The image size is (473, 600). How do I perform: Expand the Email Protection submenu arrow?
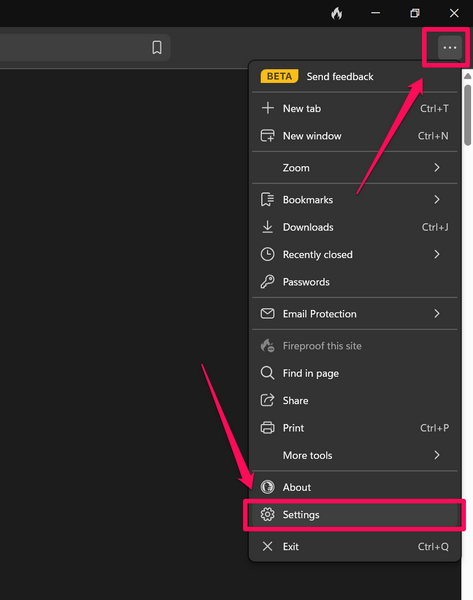tap(437, 313)
